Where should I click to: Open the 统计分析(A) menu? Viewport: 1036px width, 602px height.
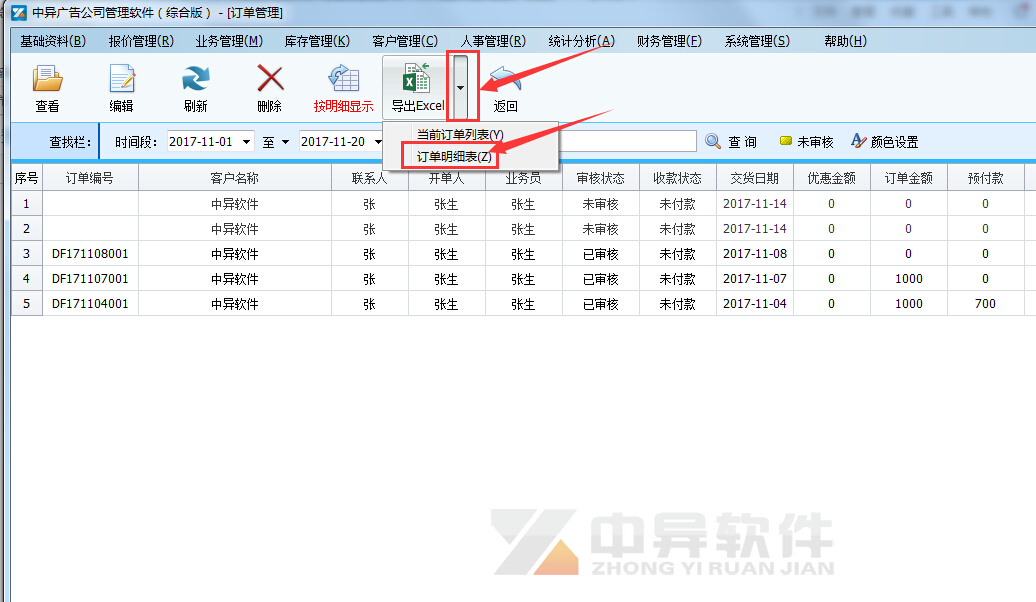(581, 41)
